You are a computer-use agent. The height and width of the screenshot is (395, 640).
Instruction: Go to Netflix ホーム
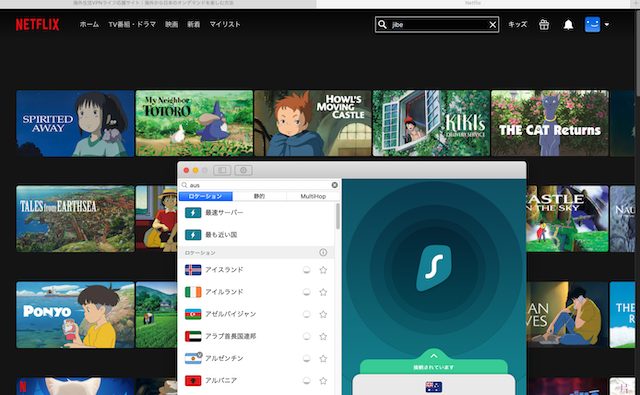[x=89, y=24]
